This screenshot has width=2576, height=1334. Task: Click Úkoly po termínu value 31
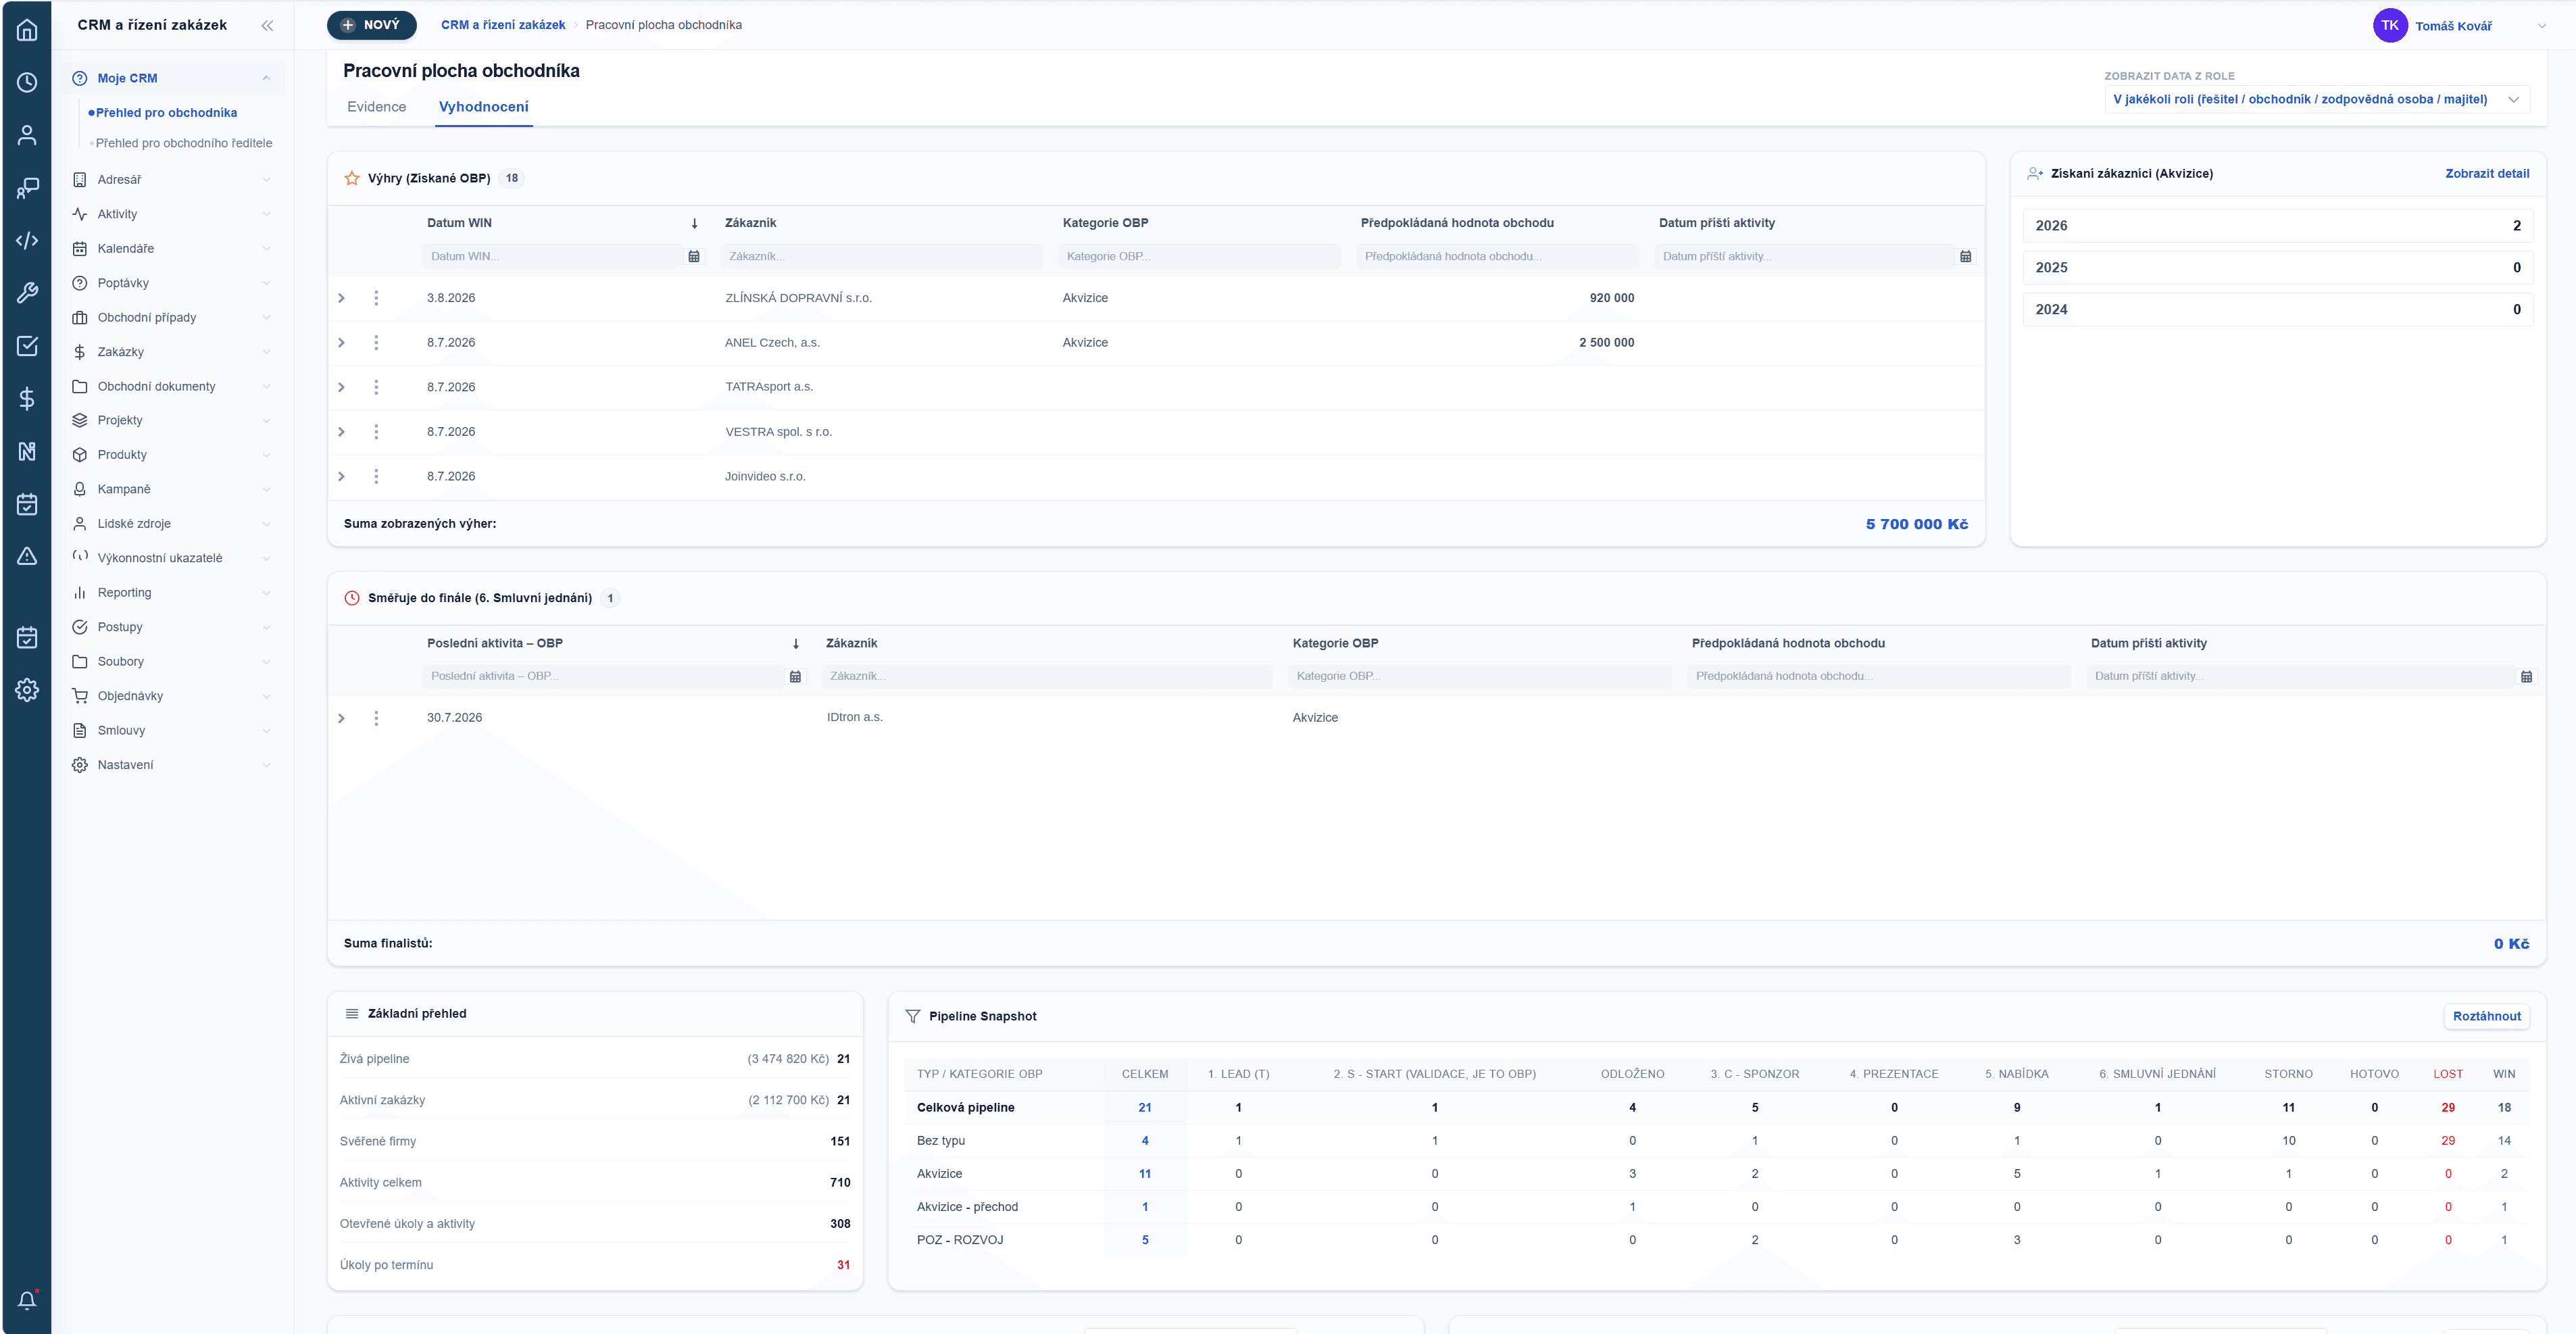tap(843, 1265)
